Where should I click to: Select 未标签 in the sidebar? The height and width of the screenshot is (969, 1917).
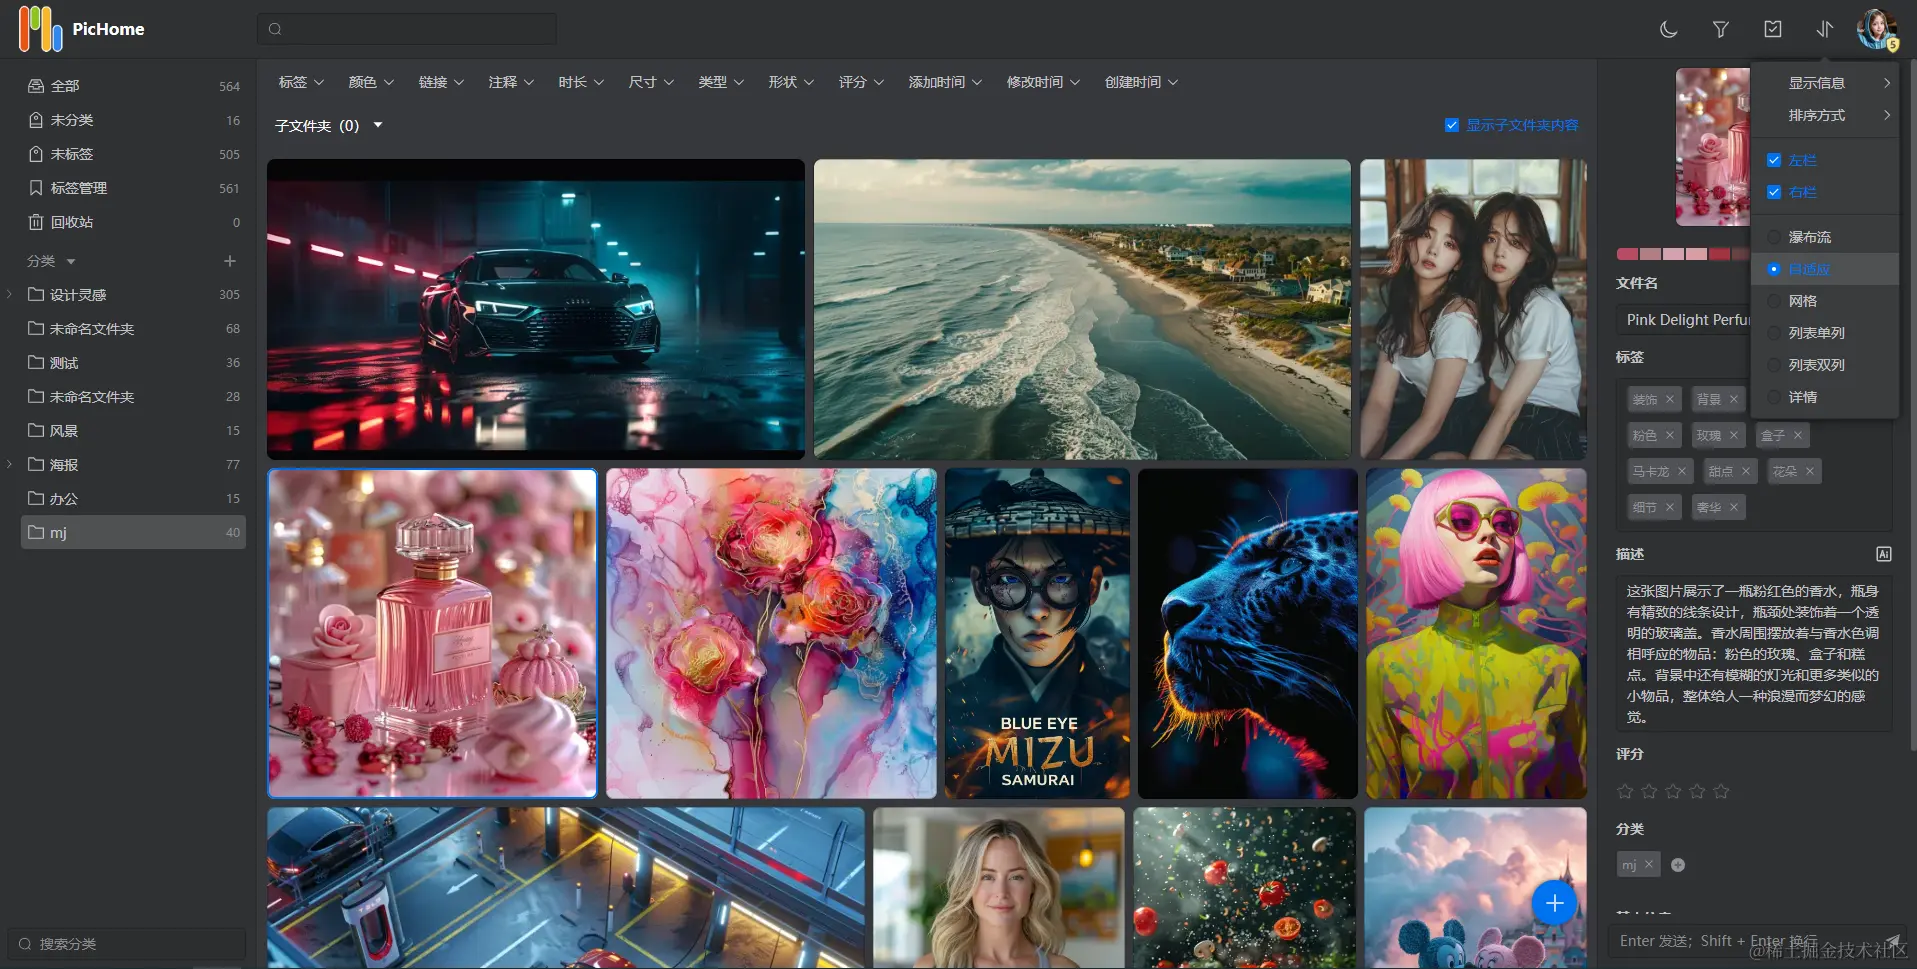pyautogui.click(x=133, y=154)
